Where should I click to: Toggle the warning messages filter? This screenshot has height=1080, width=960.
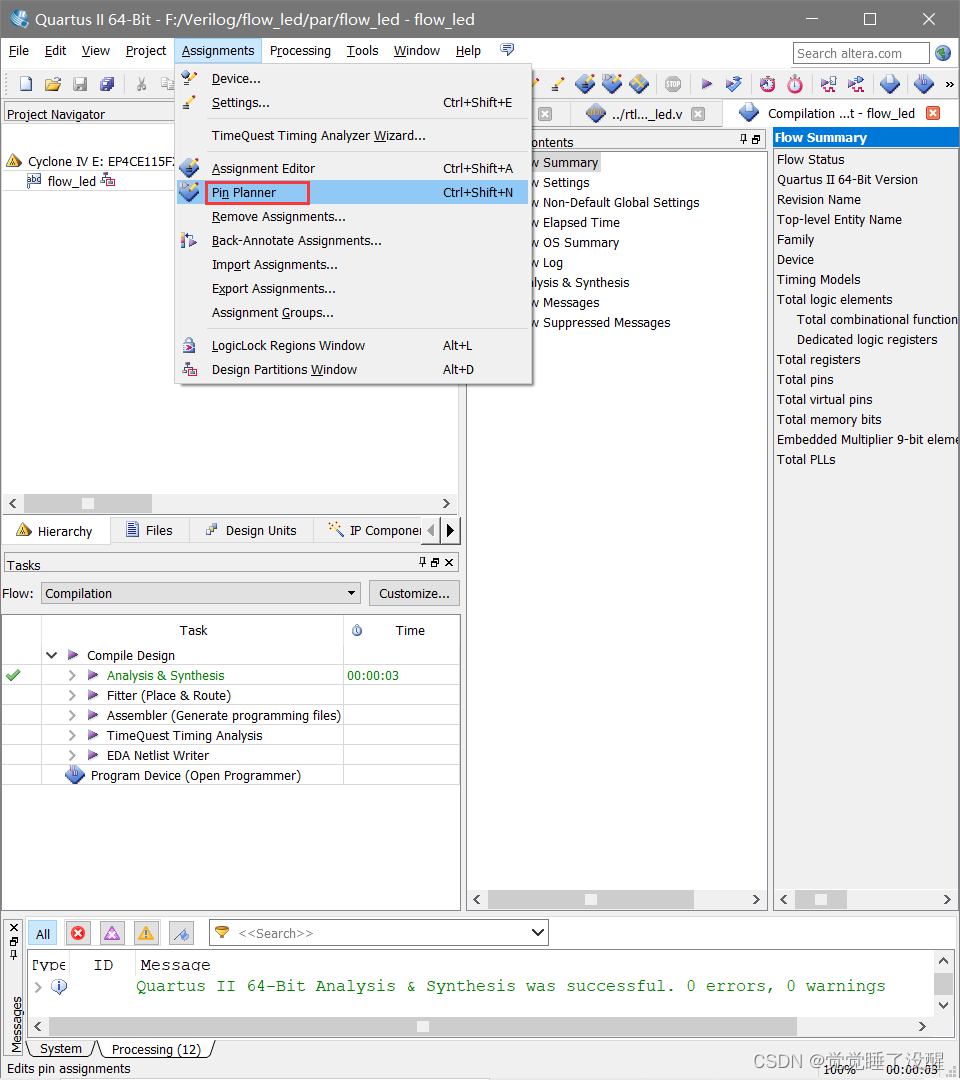point(146,933)
